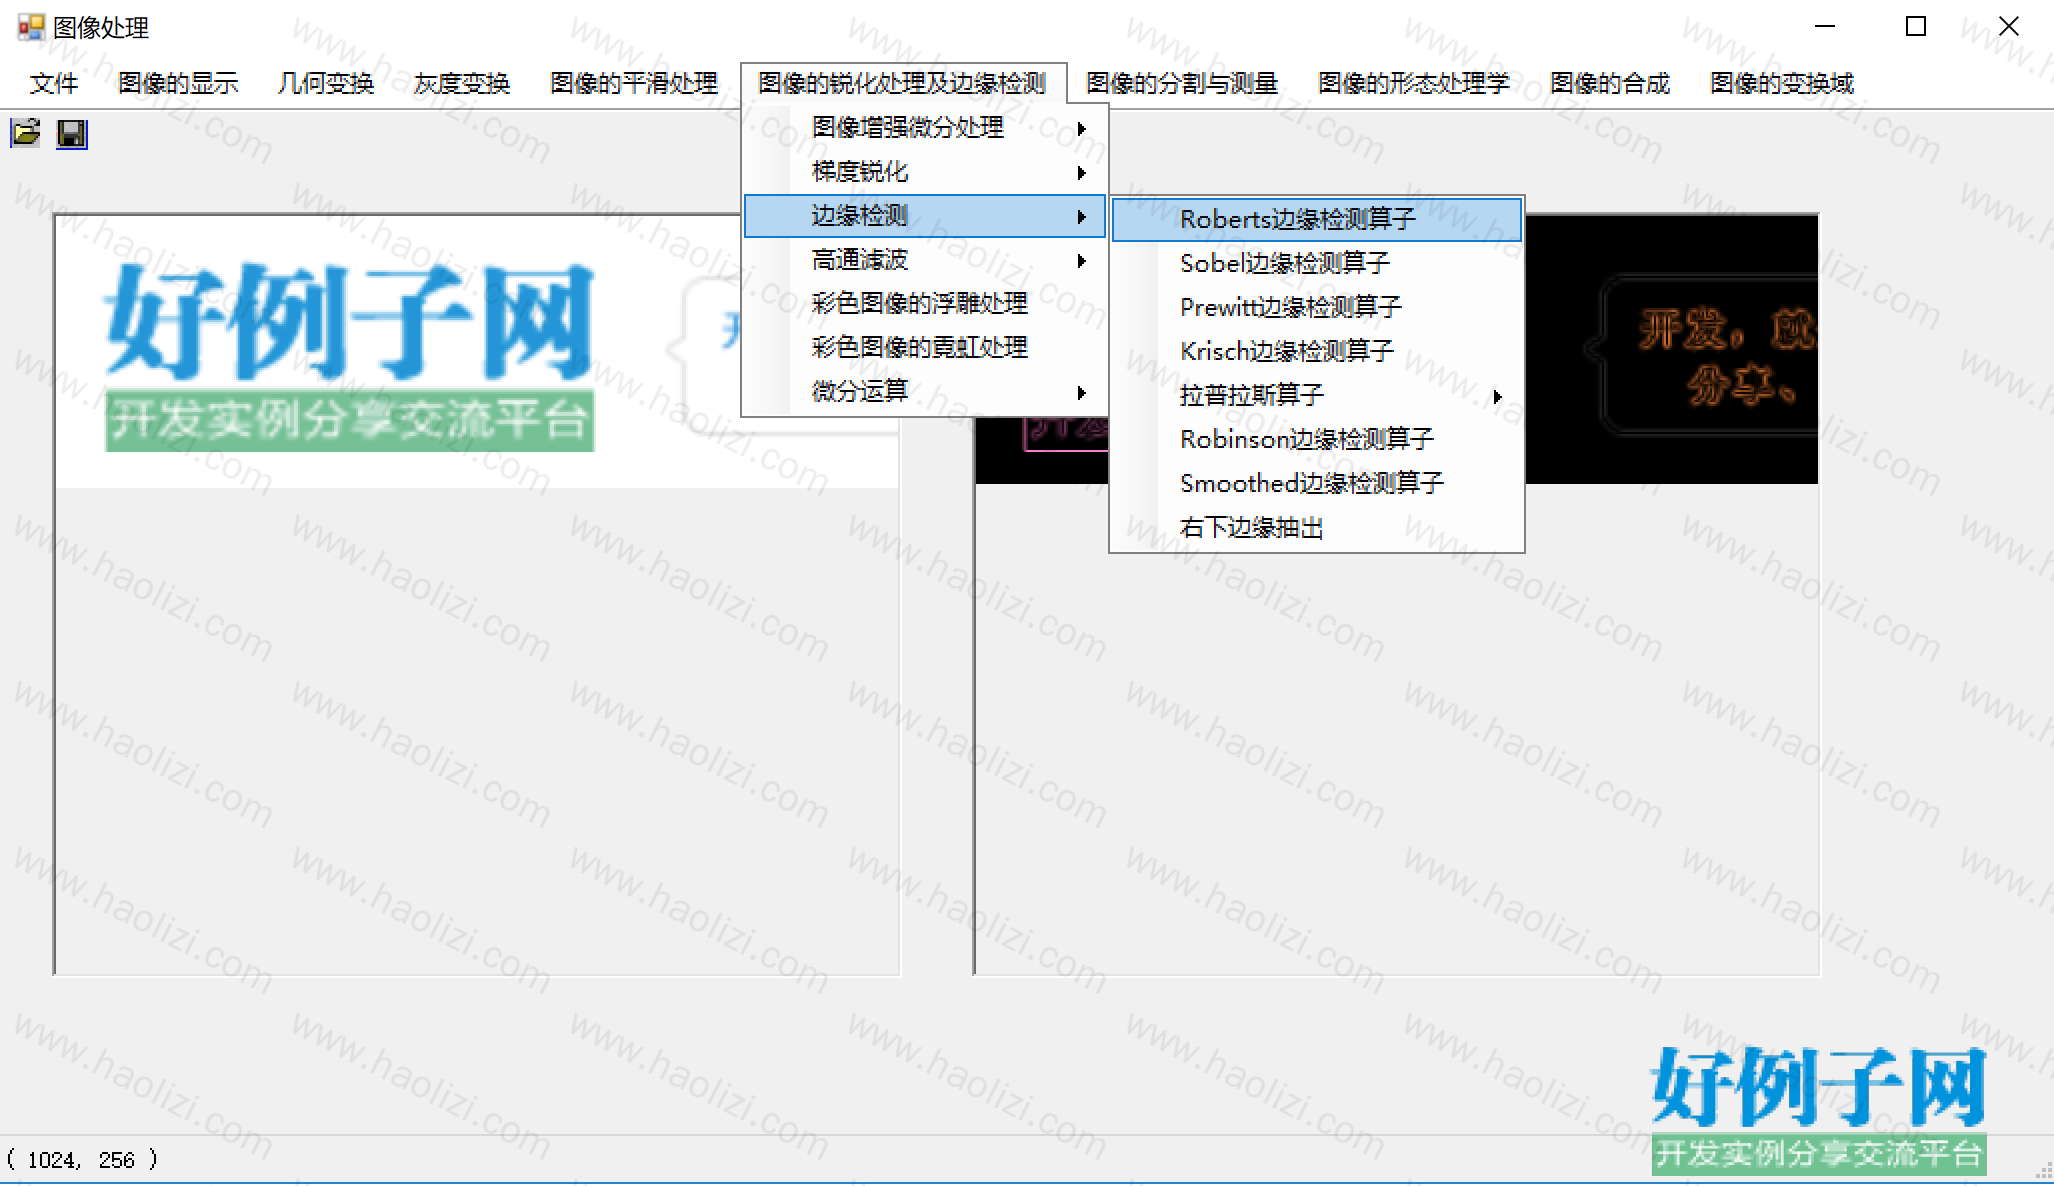2054x1186 pixels.
Task: Apply Smoothed边缘检测算子
Action: point(1317,484)
